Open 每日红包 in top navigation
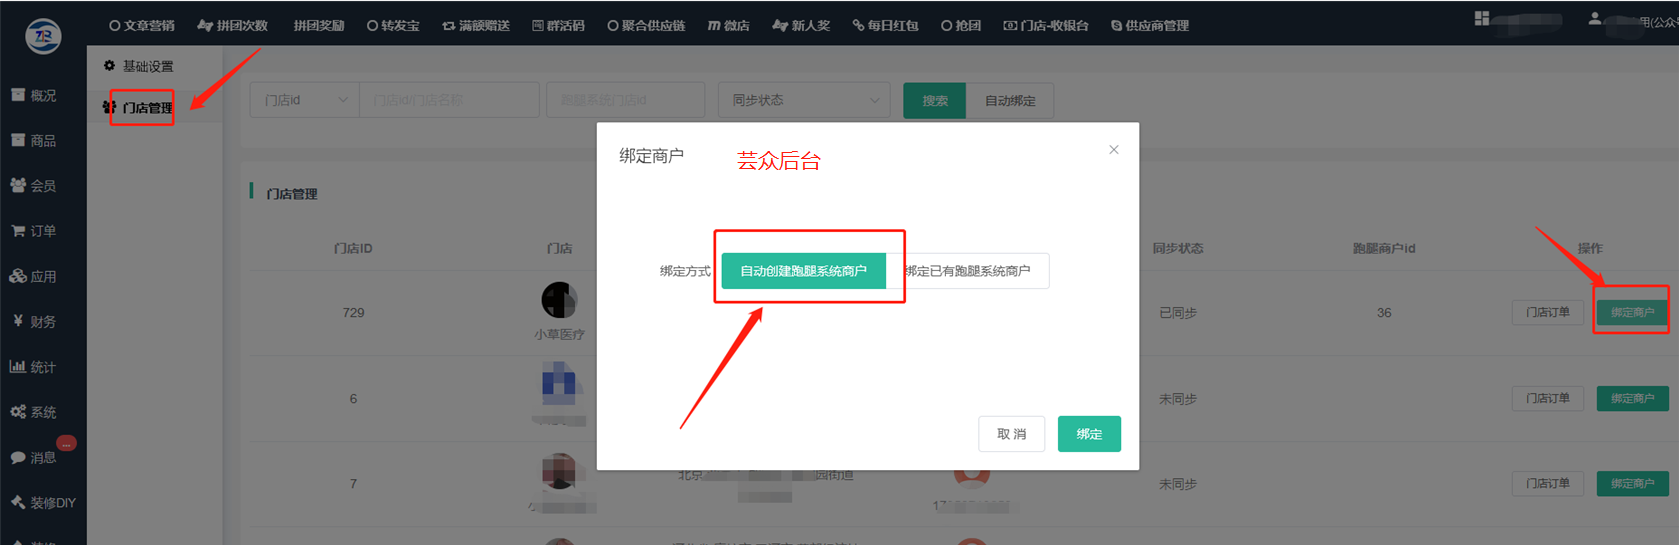 click(x=886, y=25)
